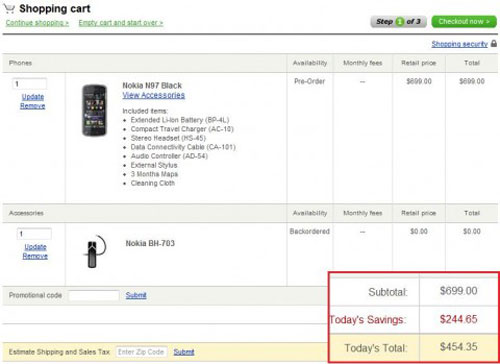The width and height of the screenshot is (500, 364).
Task: Click the padlock icon near Shopping security
Action: tap(494, 43)
